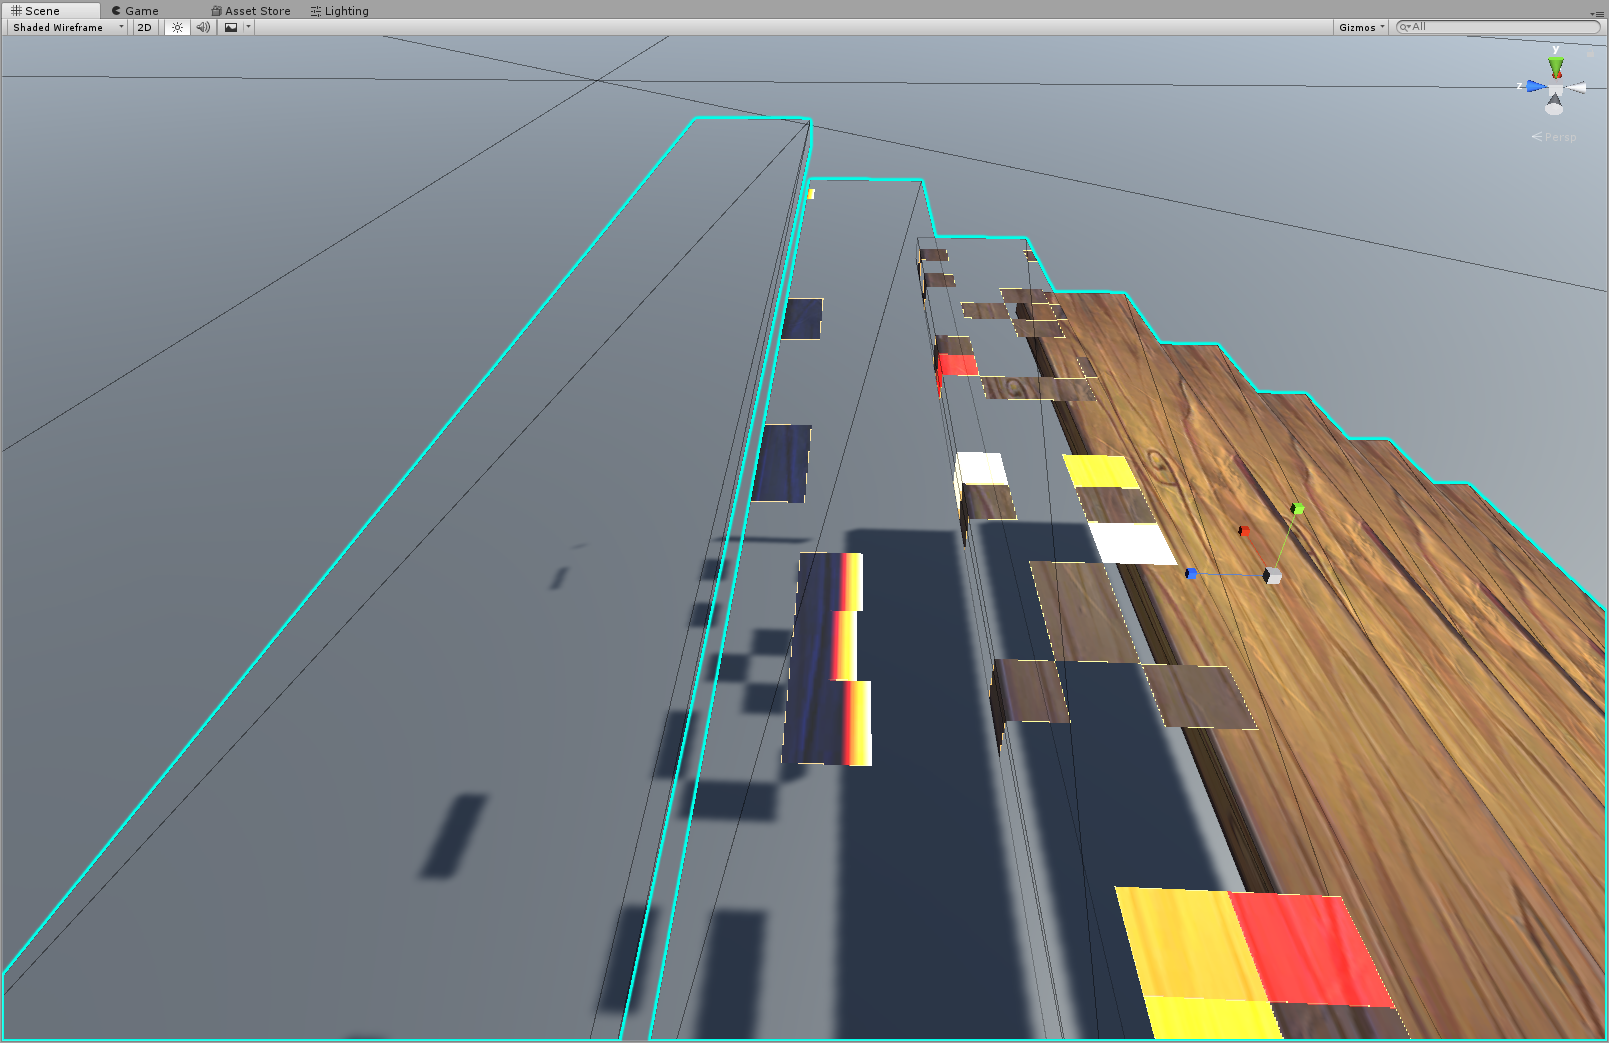Grab the green Y scale handle cube

click(x=1297, y=509)
